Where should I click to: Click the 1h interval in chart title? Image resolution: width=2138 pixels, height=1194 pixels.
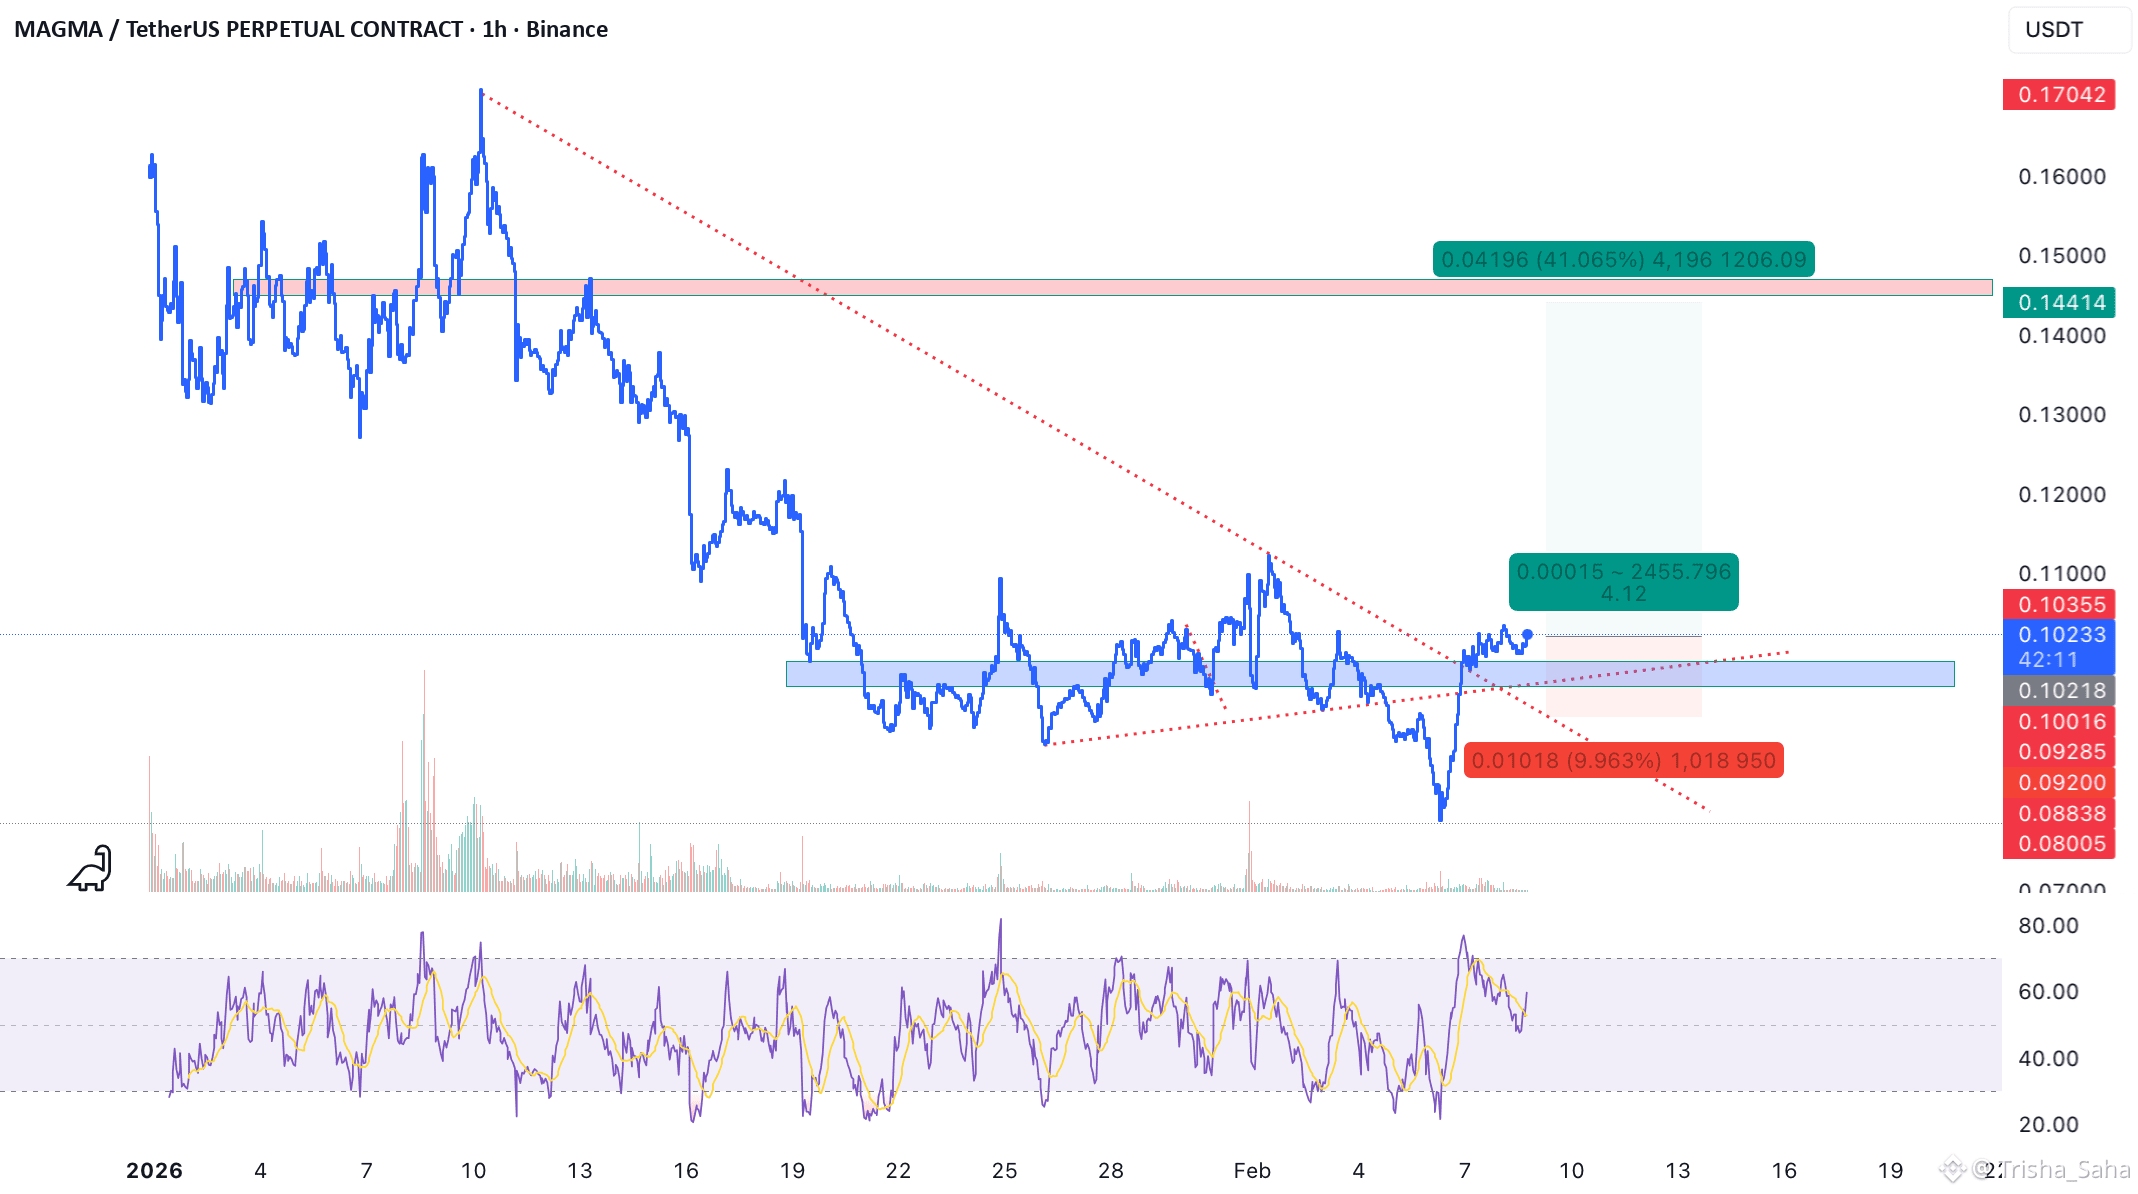click(x=494, y=29)
